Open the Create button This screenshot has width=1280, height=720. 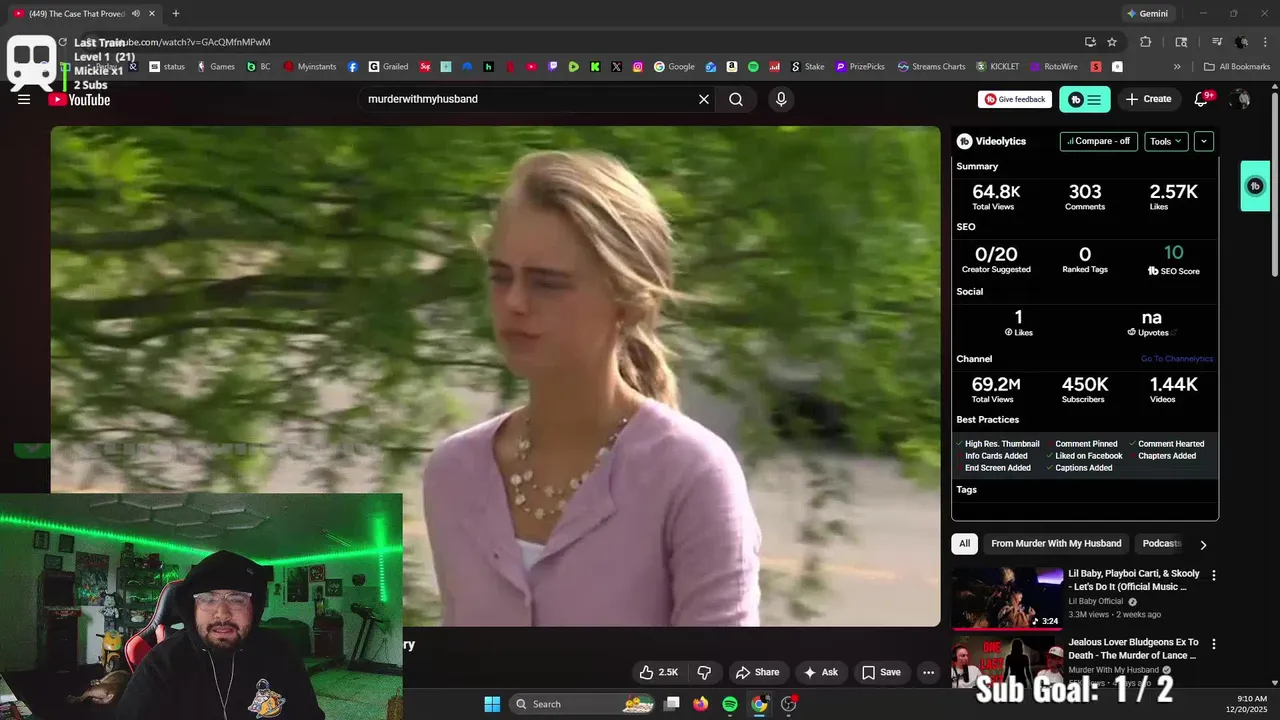click(x=1148, y=99)
